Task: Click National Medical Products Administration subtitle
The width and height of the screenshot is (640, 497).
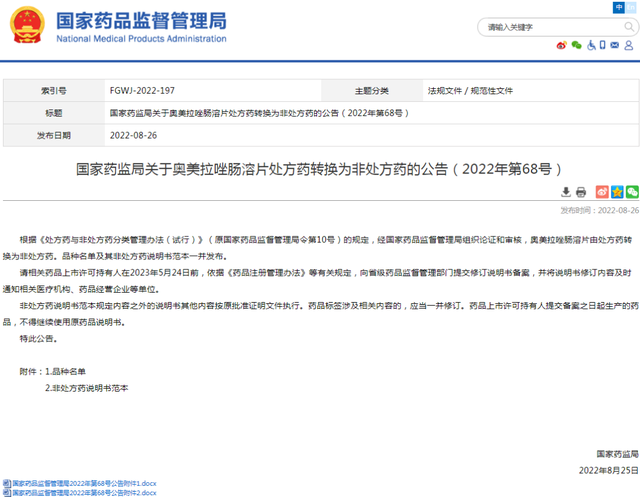Action: pyautogui.click(x=141, y=39)
